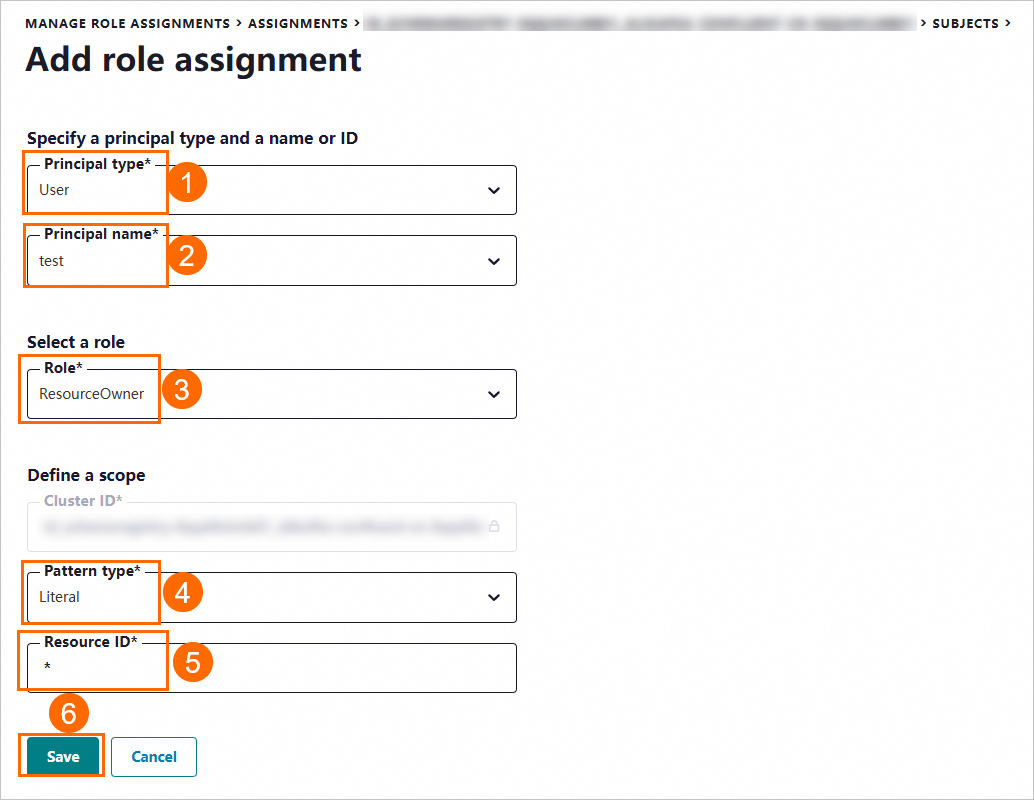Click the lock icon in Cluster ID field
Viewport: 1034px width, 800px height.
tap(494, 527)
